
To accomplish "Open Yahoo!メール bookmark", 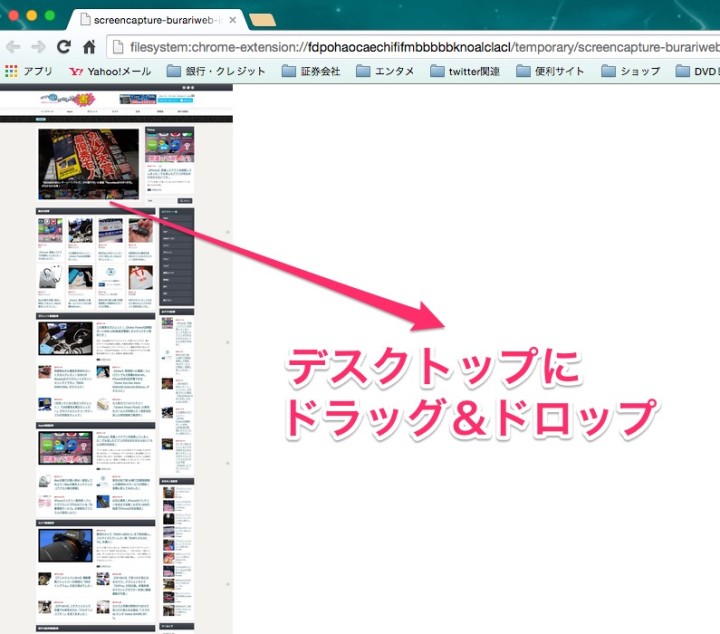I will (110, 71).
